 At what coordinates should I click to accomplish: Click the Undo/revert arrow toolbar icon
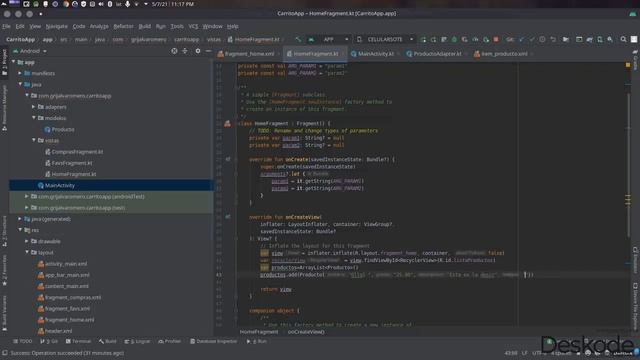553,40
